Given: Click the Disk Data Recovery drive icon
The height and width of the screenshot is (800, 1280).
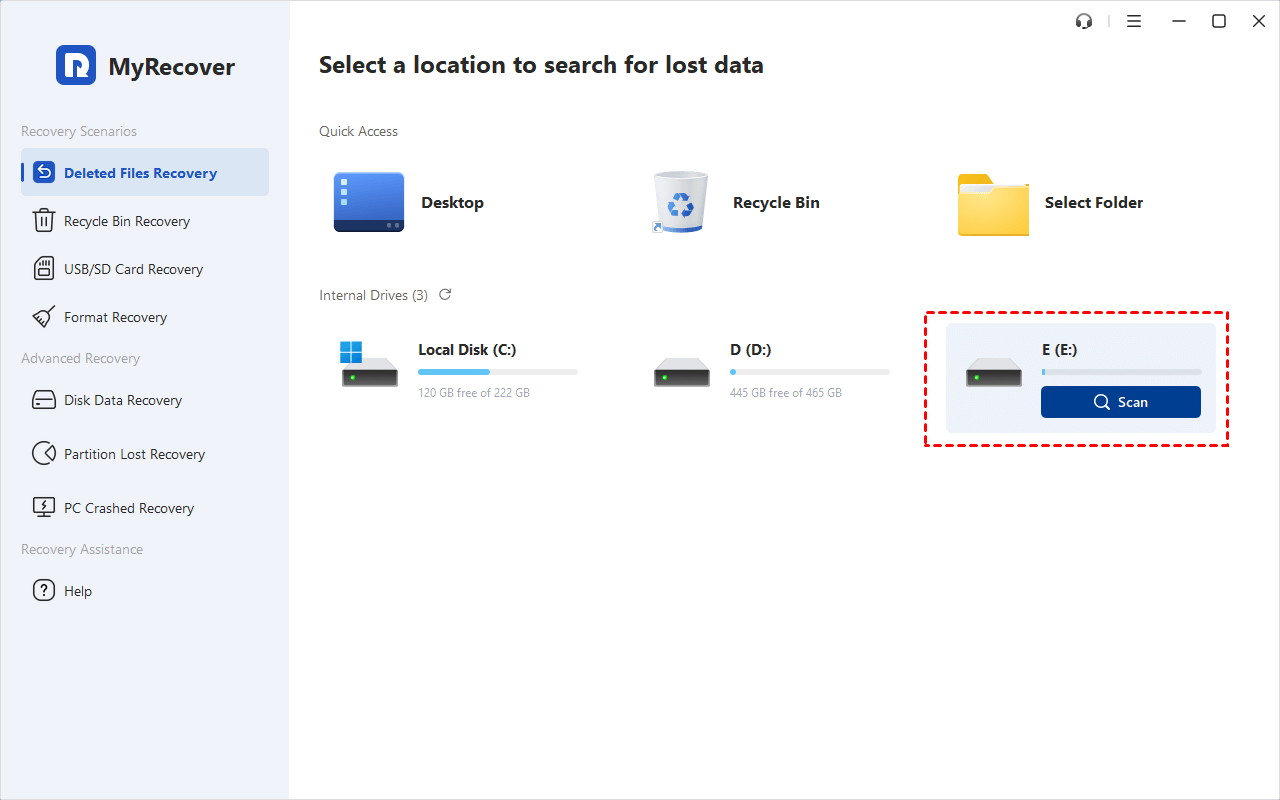Looking at the screenshot, I should [44, 400].
